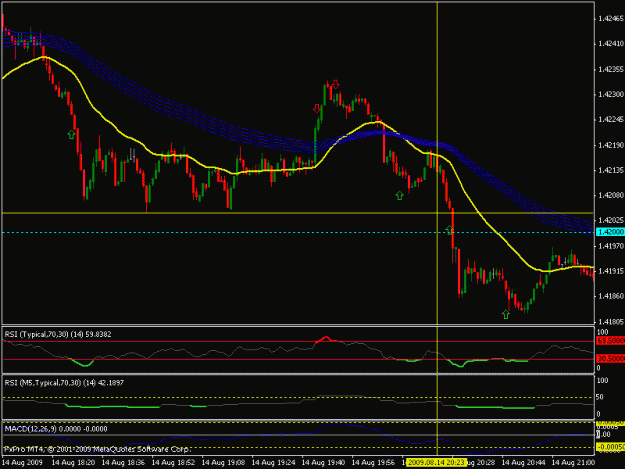The height and width of the screenshot is (469, 625).
Task: Select the green up arrow on the cyan 1.42000 line
Action: tap(450, 230)
